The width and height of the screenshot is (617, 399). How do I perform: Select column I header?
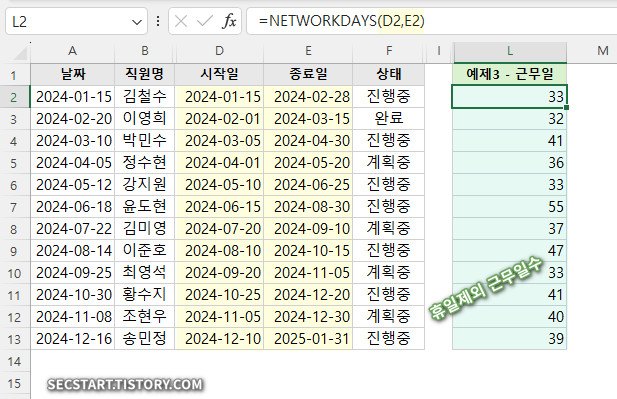[439, 51]
